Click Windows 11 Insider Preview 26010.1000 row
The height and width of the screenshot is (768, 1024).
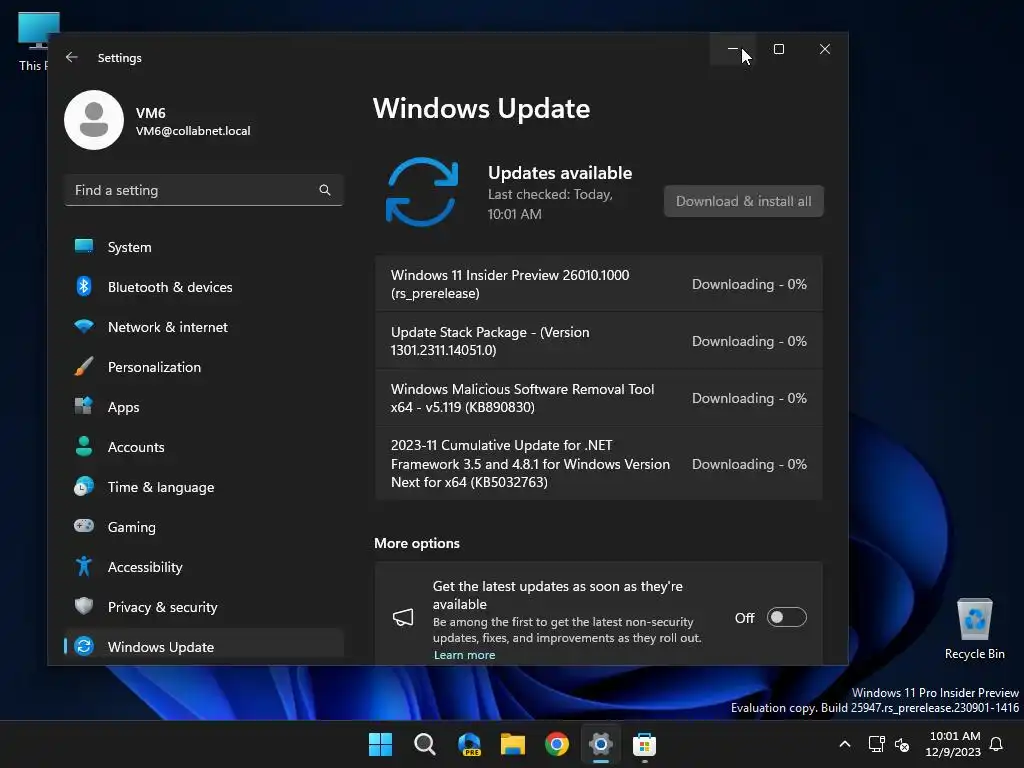click(598, 284)
